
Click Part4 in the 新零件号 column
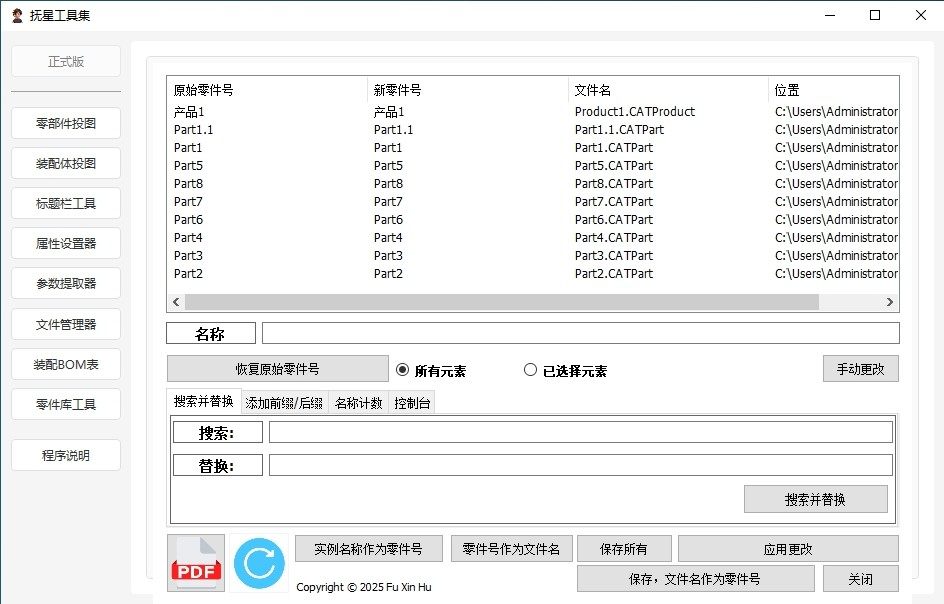point(388,238)
